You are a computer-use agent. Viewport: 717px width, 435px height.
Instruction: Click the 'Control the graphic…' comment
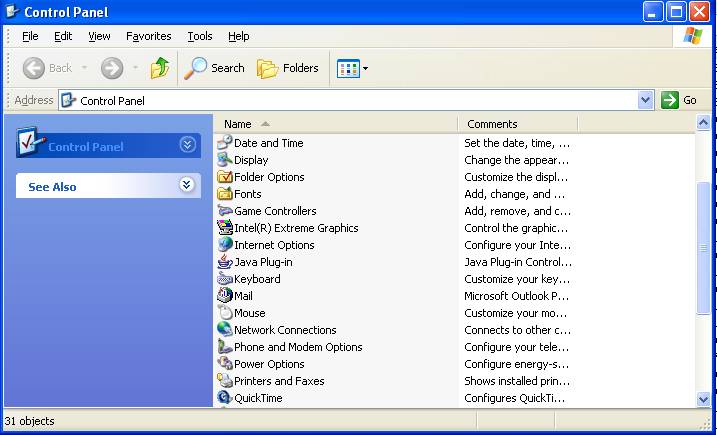click(x=516, y=228)
